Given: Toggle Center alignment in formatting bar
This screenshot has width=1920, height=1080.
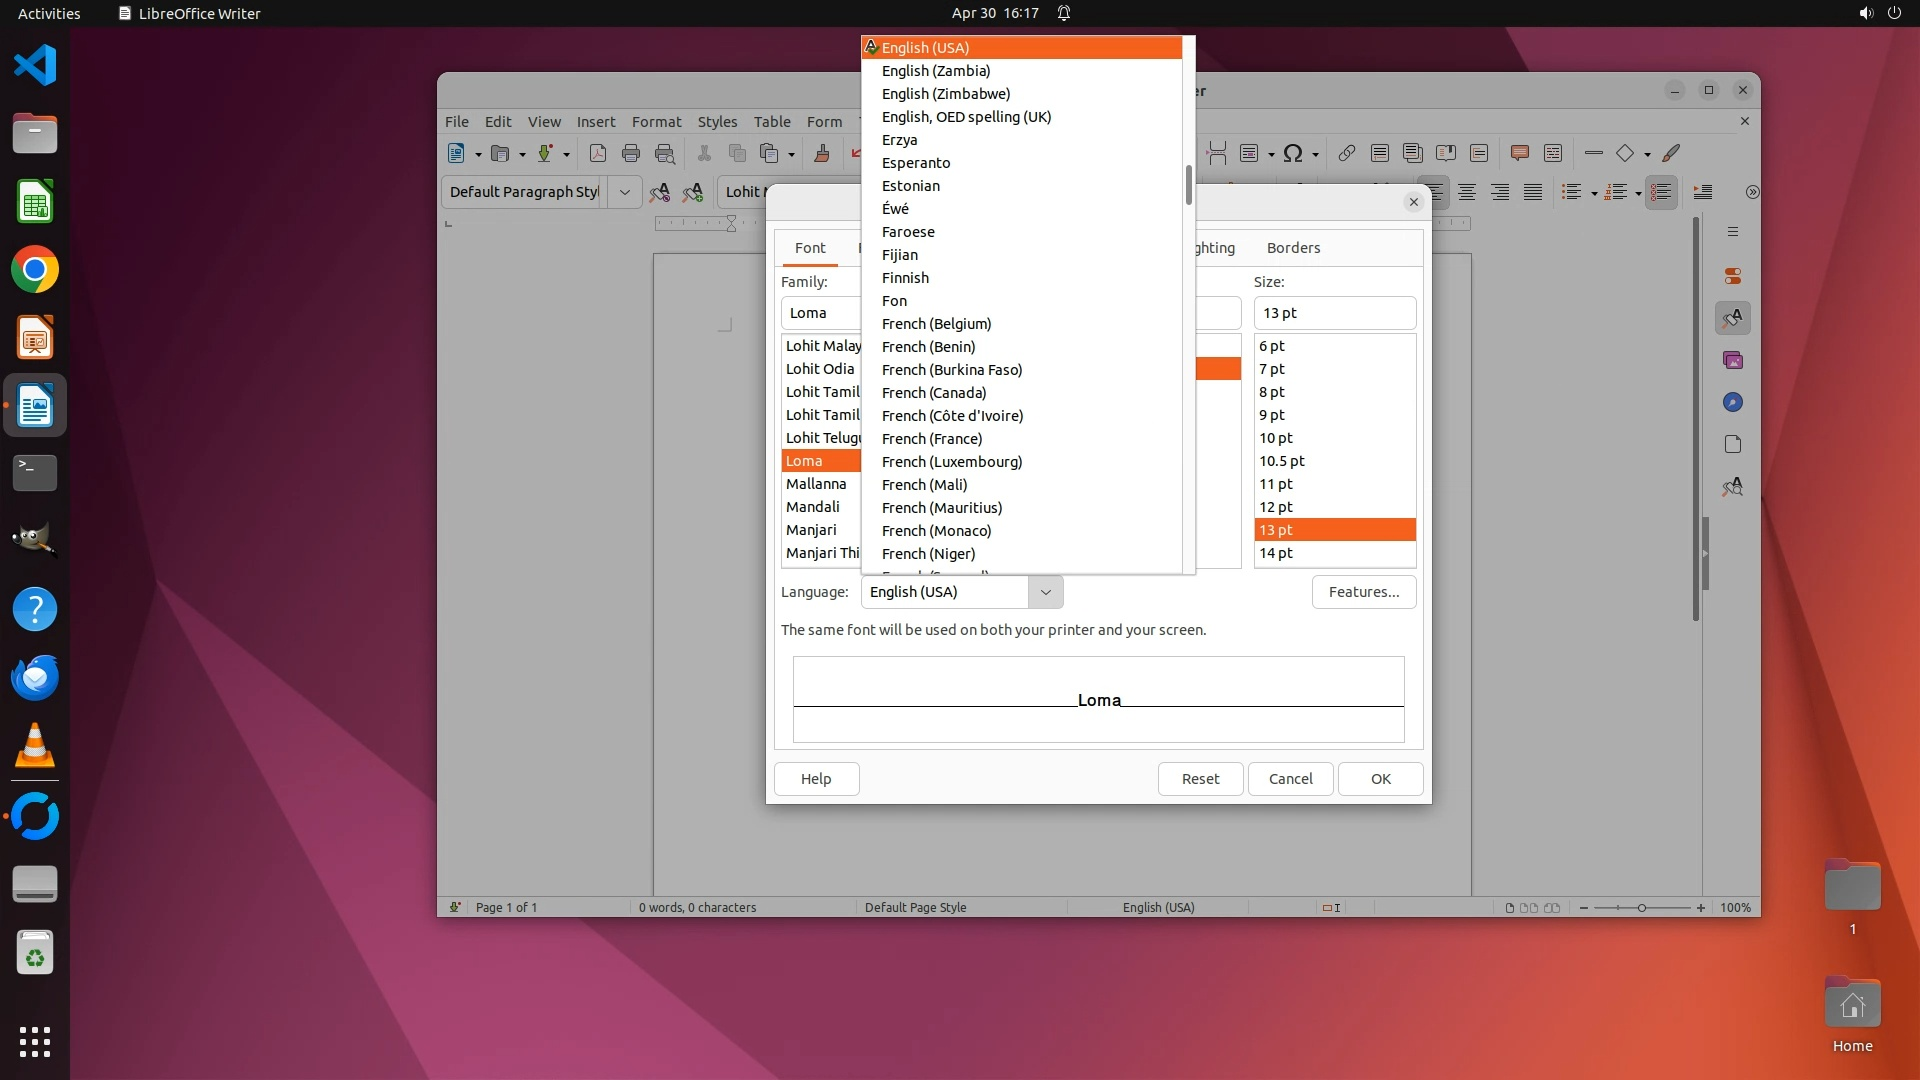Looking at the screenshot, I should click(x=1467, y=192).
